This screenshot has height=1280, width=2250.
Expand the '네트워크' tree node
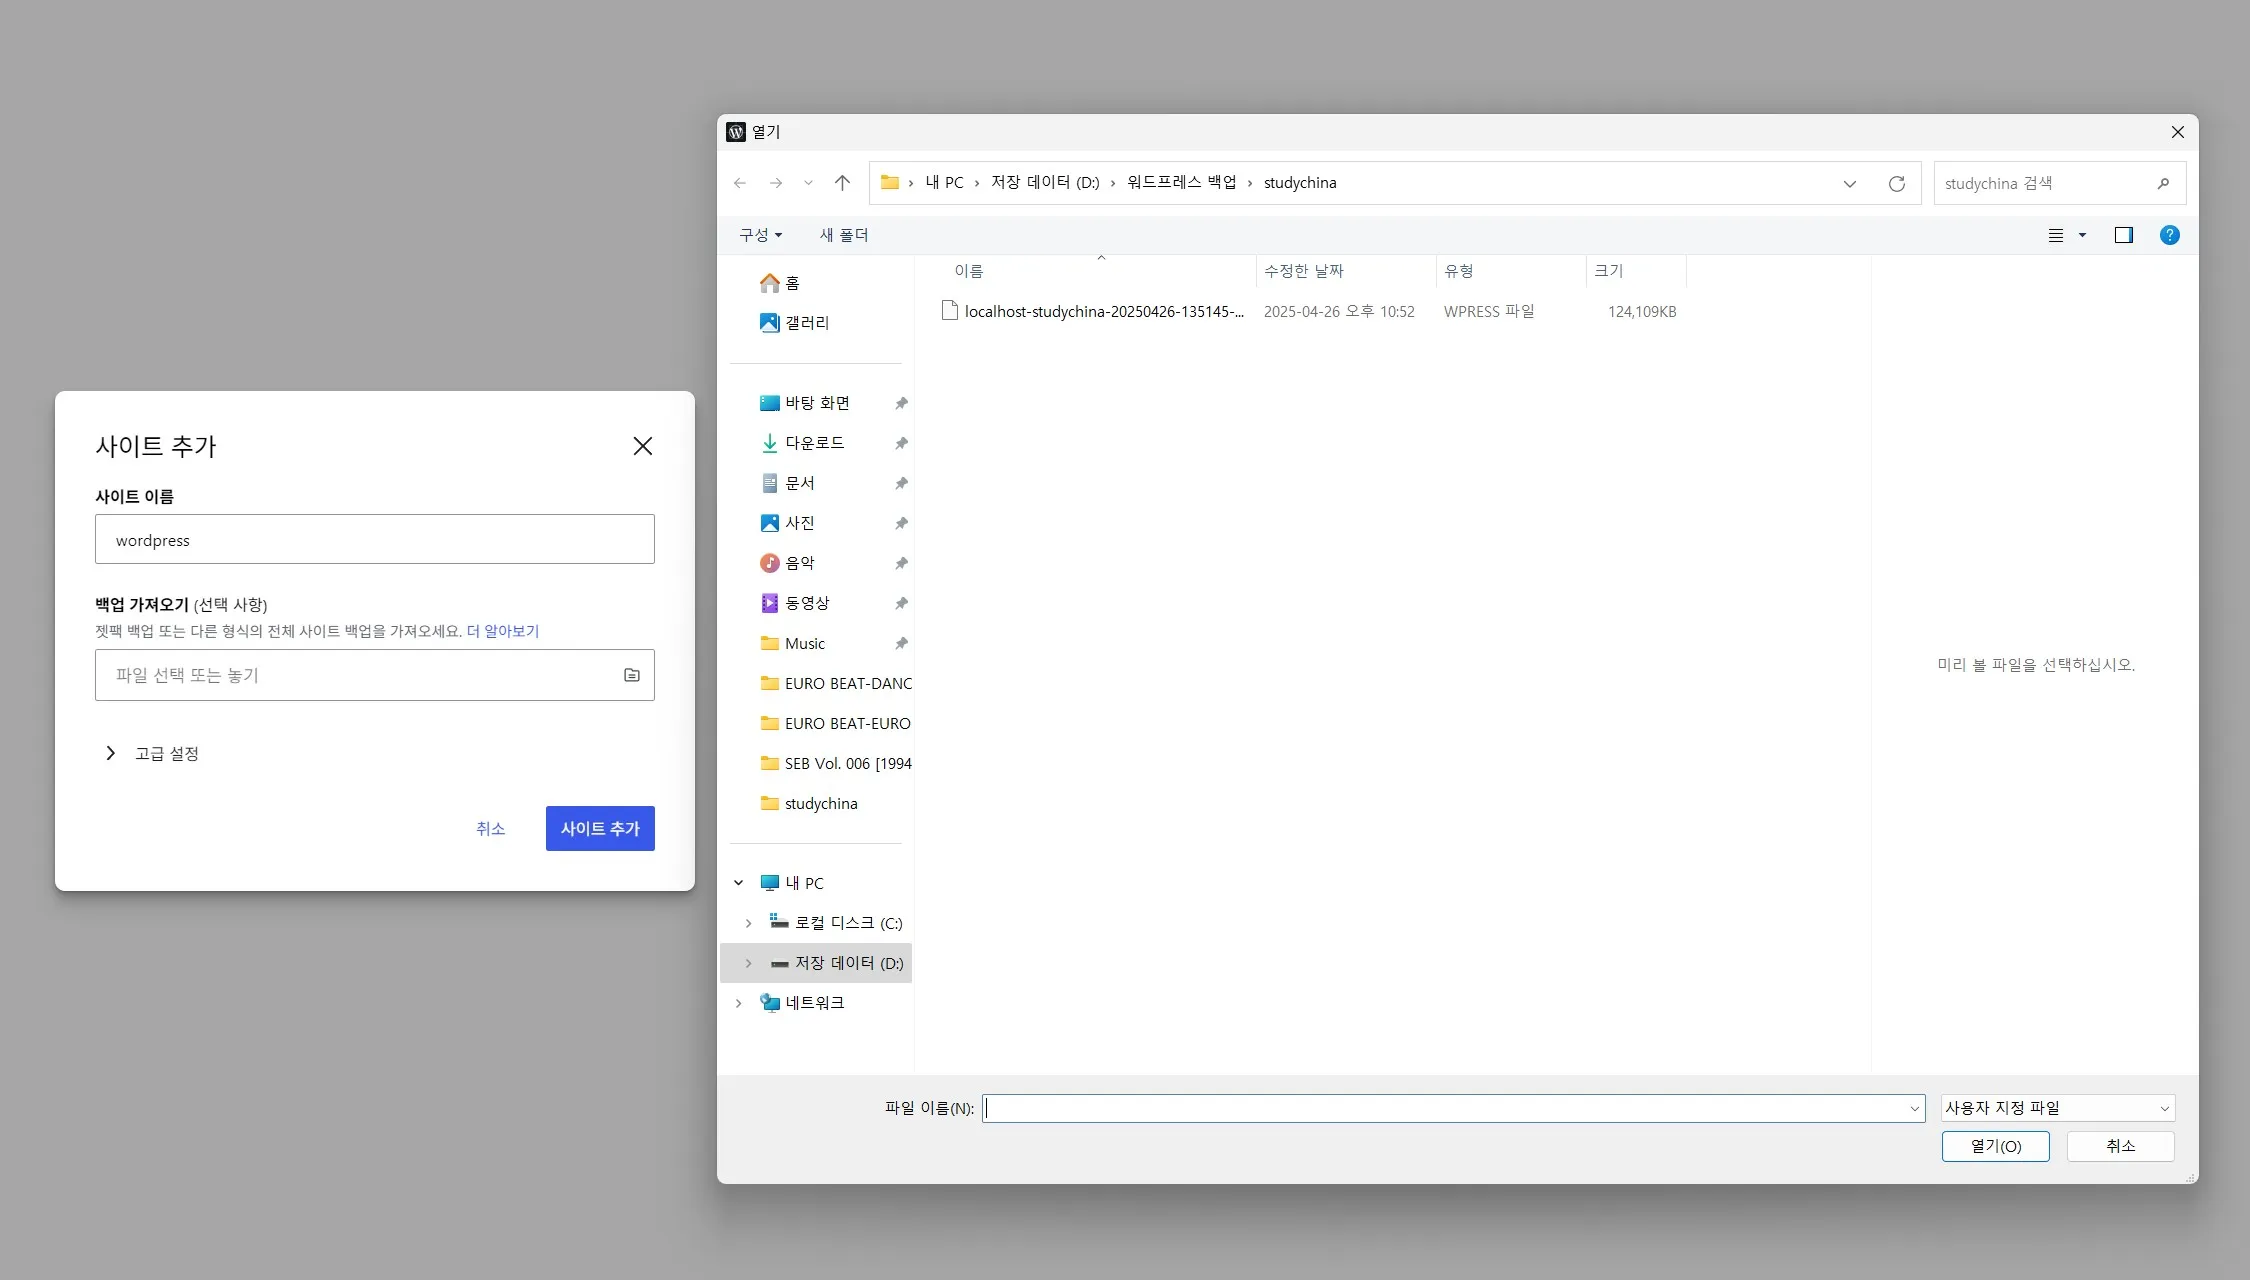[738, 1003]
